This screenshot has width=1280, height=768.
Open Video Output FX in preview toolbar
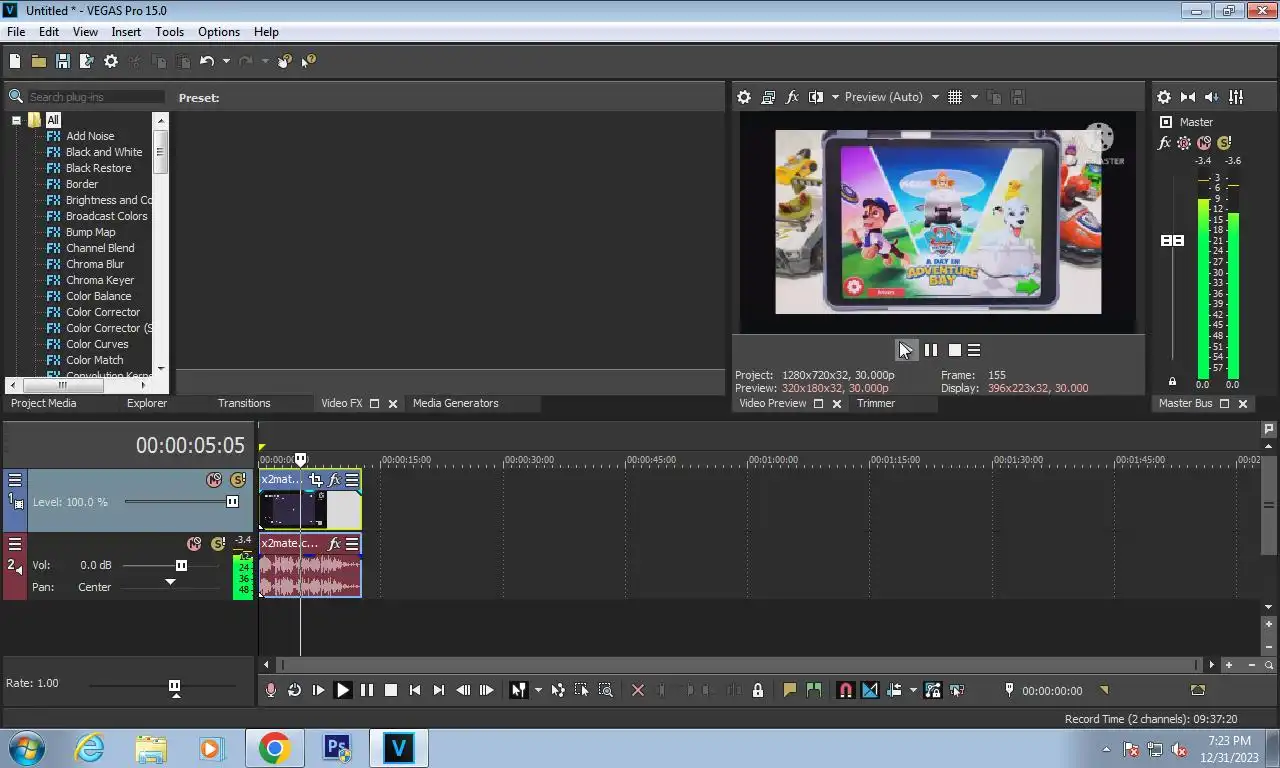(x=792, y=97)
